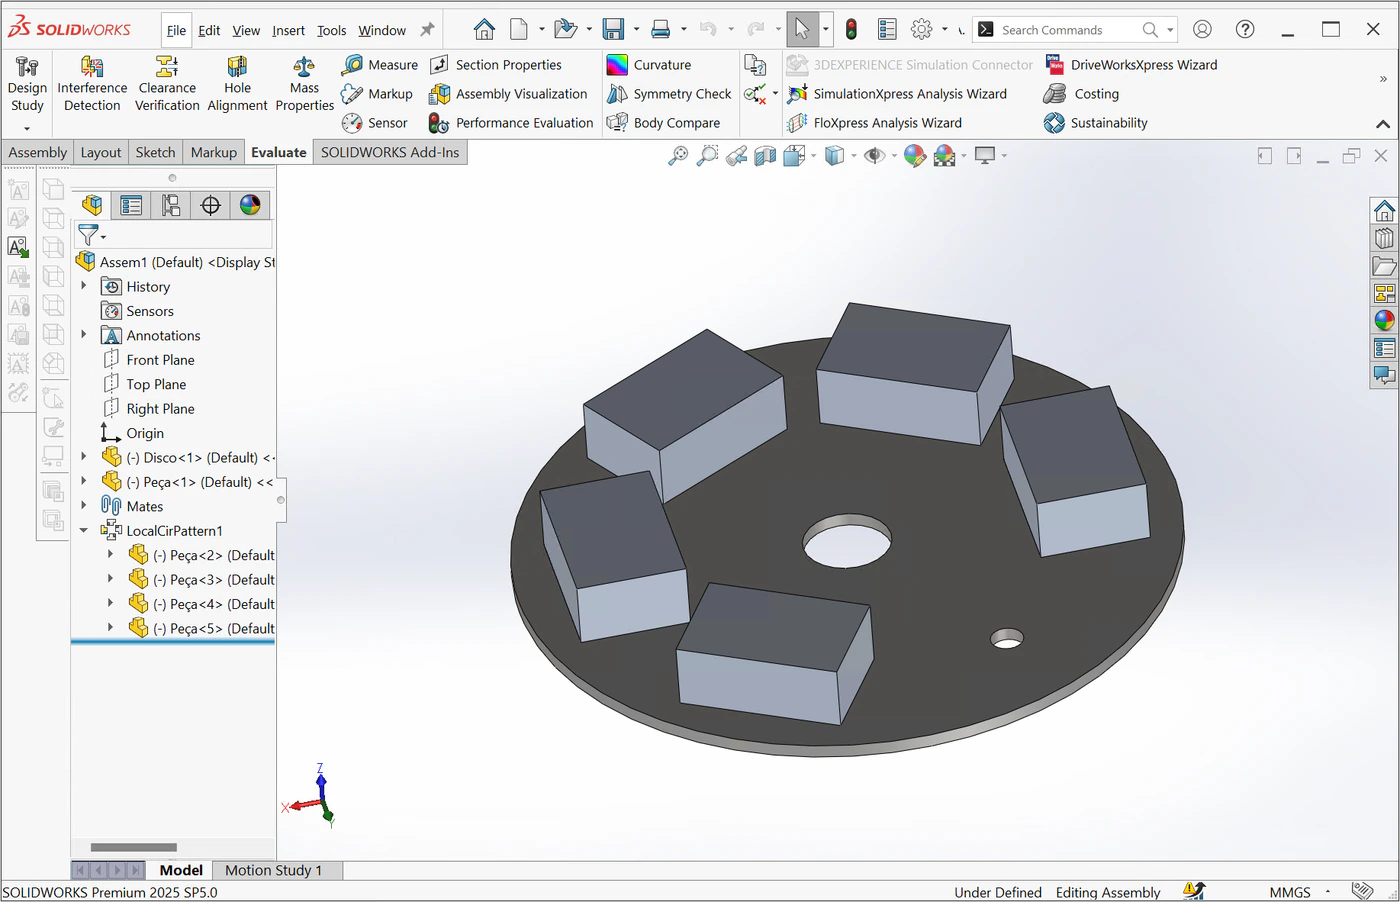Image resolution: width=1400 pixels, height=902 pixels.
Task: Expand the Peça<5> component
Action: pyautogui.click(x=110, y=628)
